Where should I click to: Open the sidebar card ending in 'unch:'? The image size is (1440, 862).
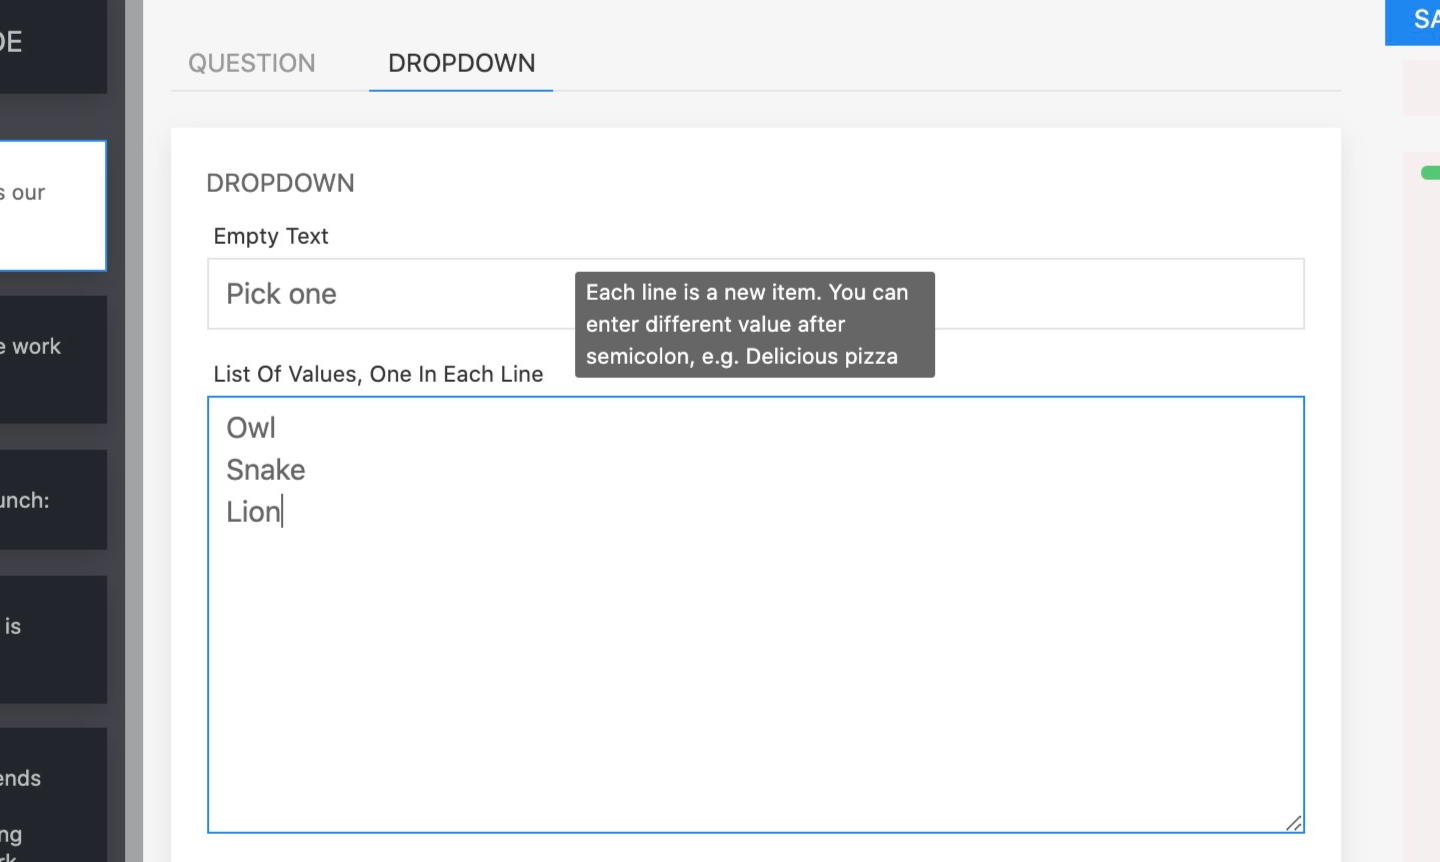tap(52, 499)
